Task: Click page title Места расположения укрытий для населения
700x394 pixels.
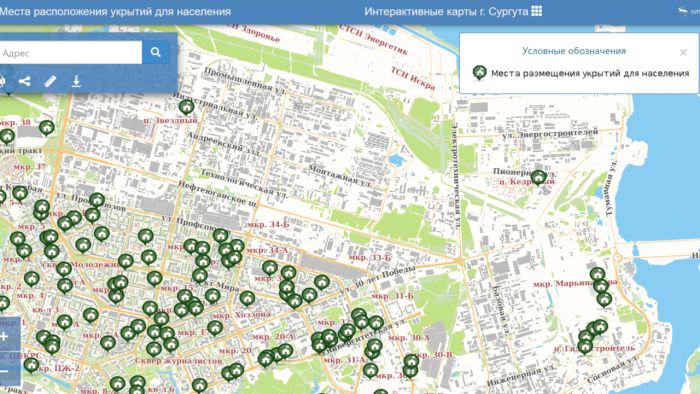Action: tap(115, 12)
